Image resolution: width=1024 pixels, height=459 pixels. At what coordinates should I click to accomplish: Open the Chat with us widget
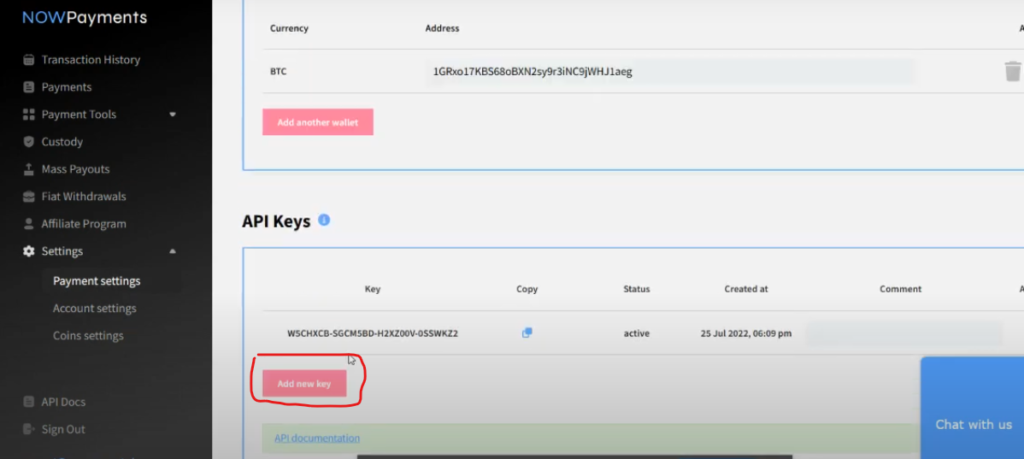(x=972, y=424)
